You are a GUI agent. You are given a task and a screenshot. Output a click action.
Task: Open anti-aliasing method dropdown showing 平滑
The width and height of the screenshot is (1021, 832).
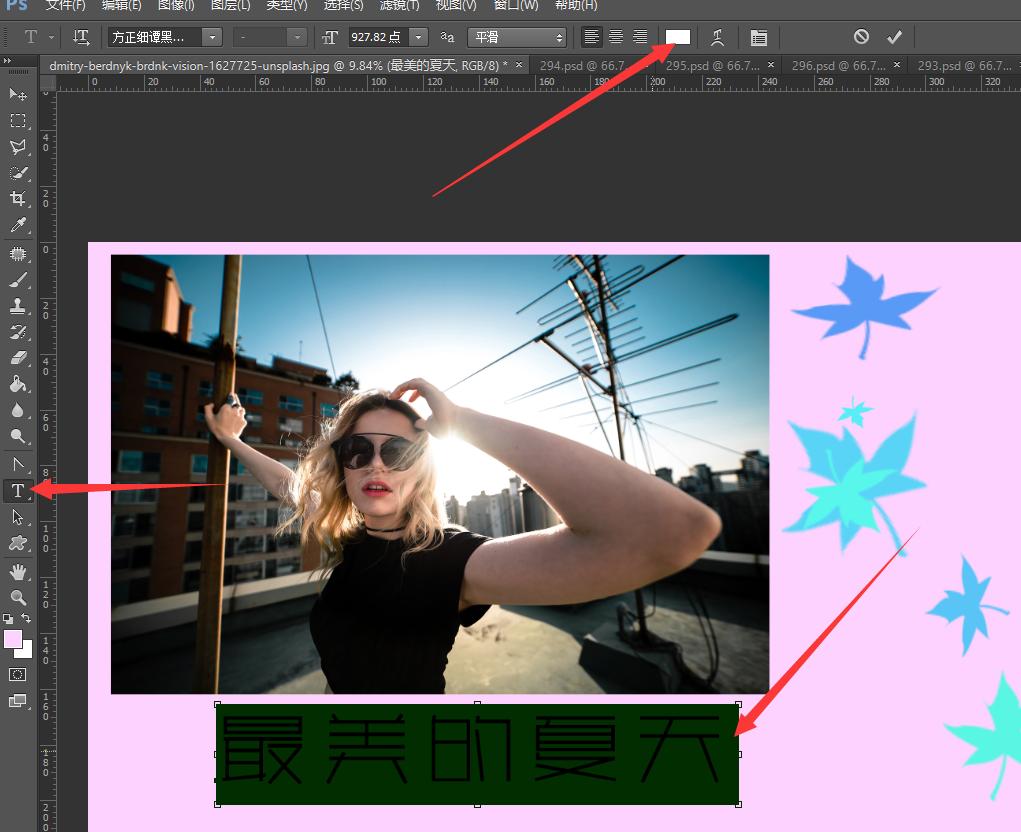click(516, 38)
